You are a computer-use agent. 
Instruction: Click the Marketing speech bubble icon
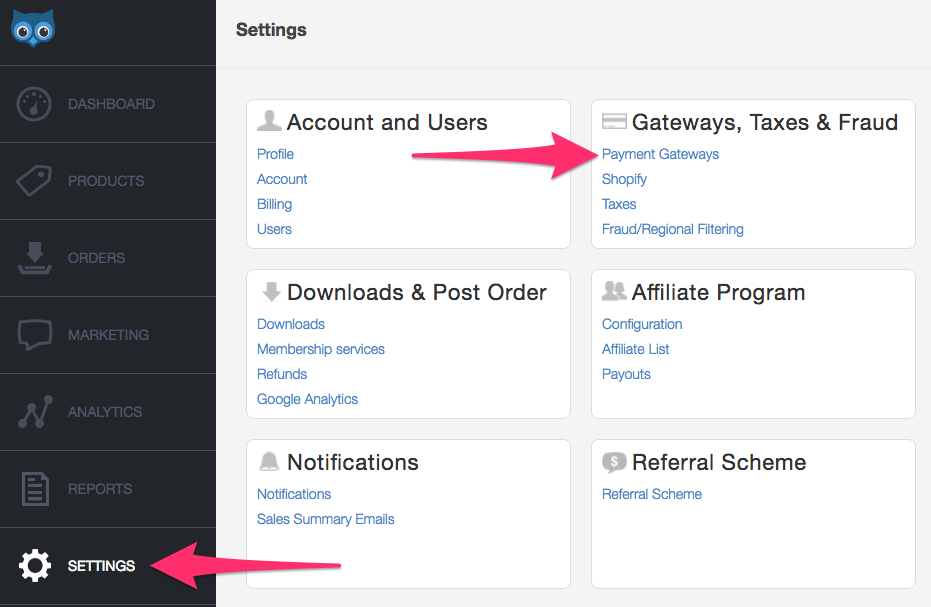click(x=35, y=335)
